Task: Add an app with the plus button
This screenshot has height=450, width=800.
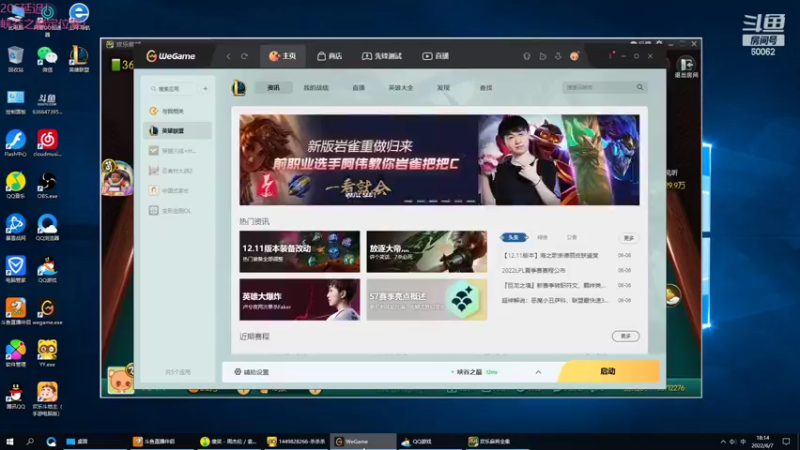Action: point(205,89)
